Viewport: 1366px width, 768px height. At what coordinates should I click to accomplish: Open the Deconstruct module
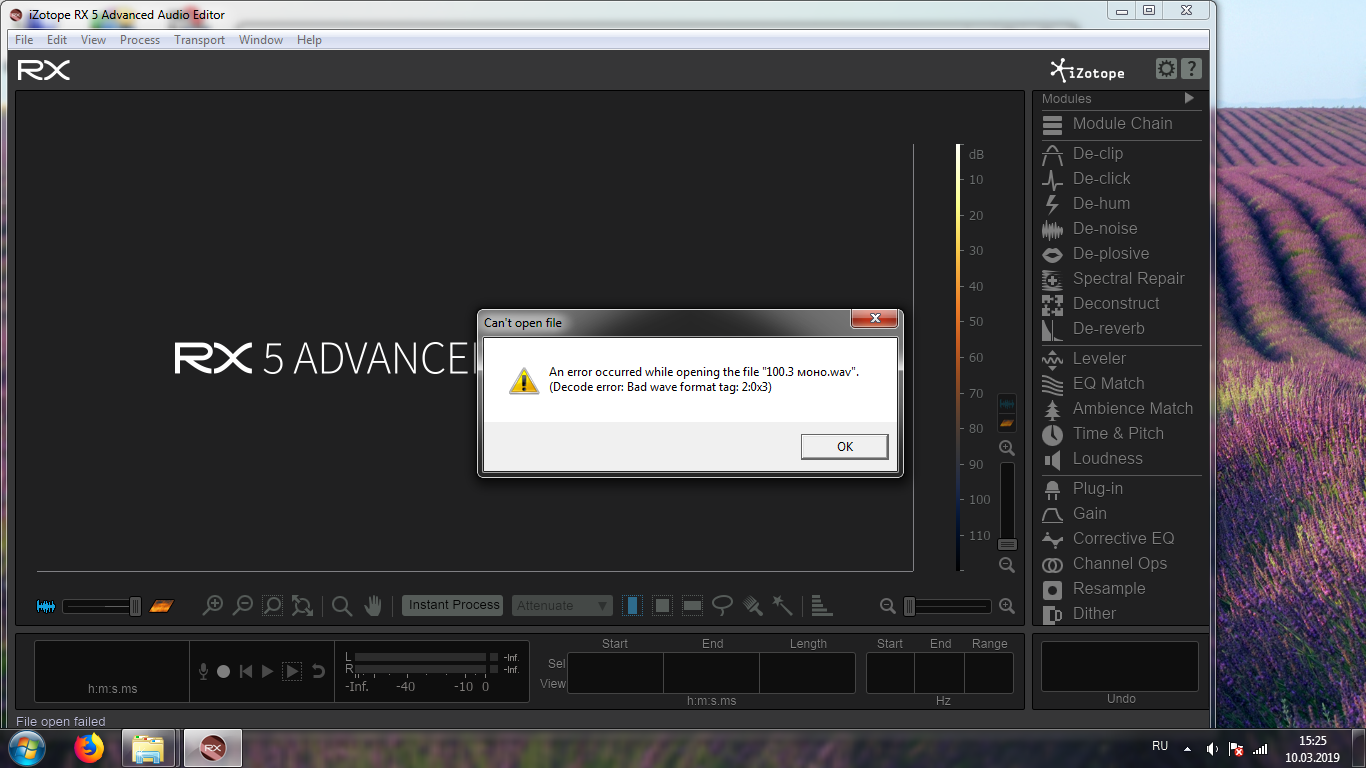coord(1120,304)
